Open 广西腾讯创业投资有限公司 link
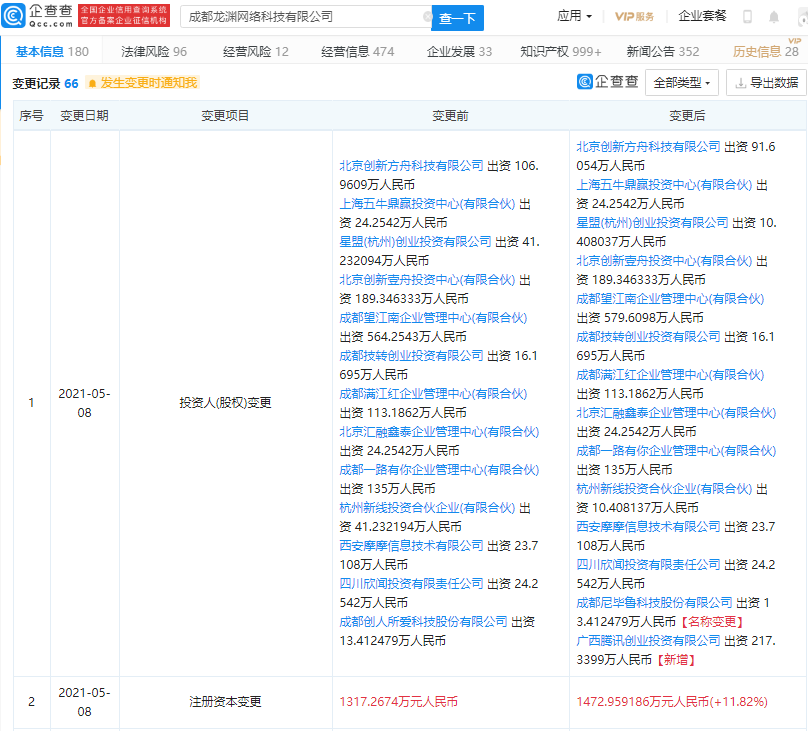 pyautogui.click(x=648, y=640)
